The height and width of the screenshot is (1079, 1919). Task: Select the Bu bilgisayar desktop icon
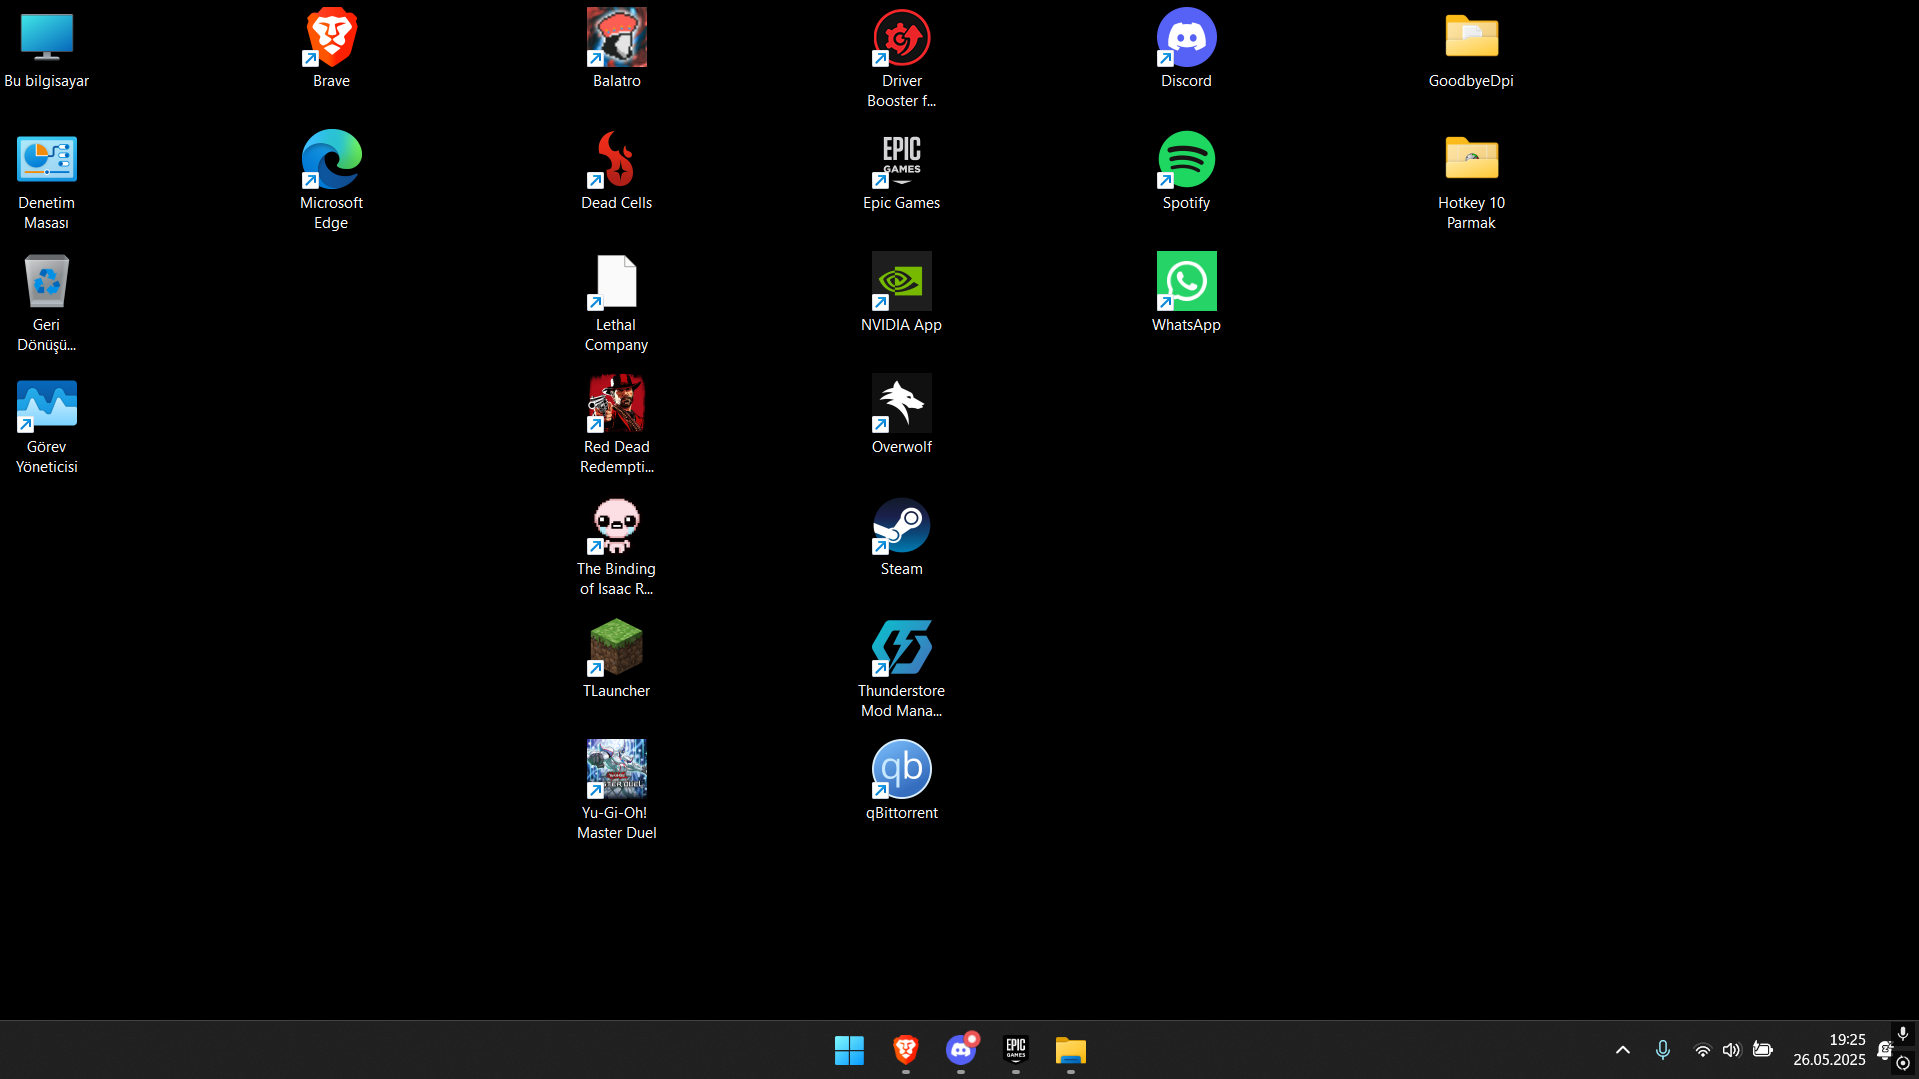[46, 50]
